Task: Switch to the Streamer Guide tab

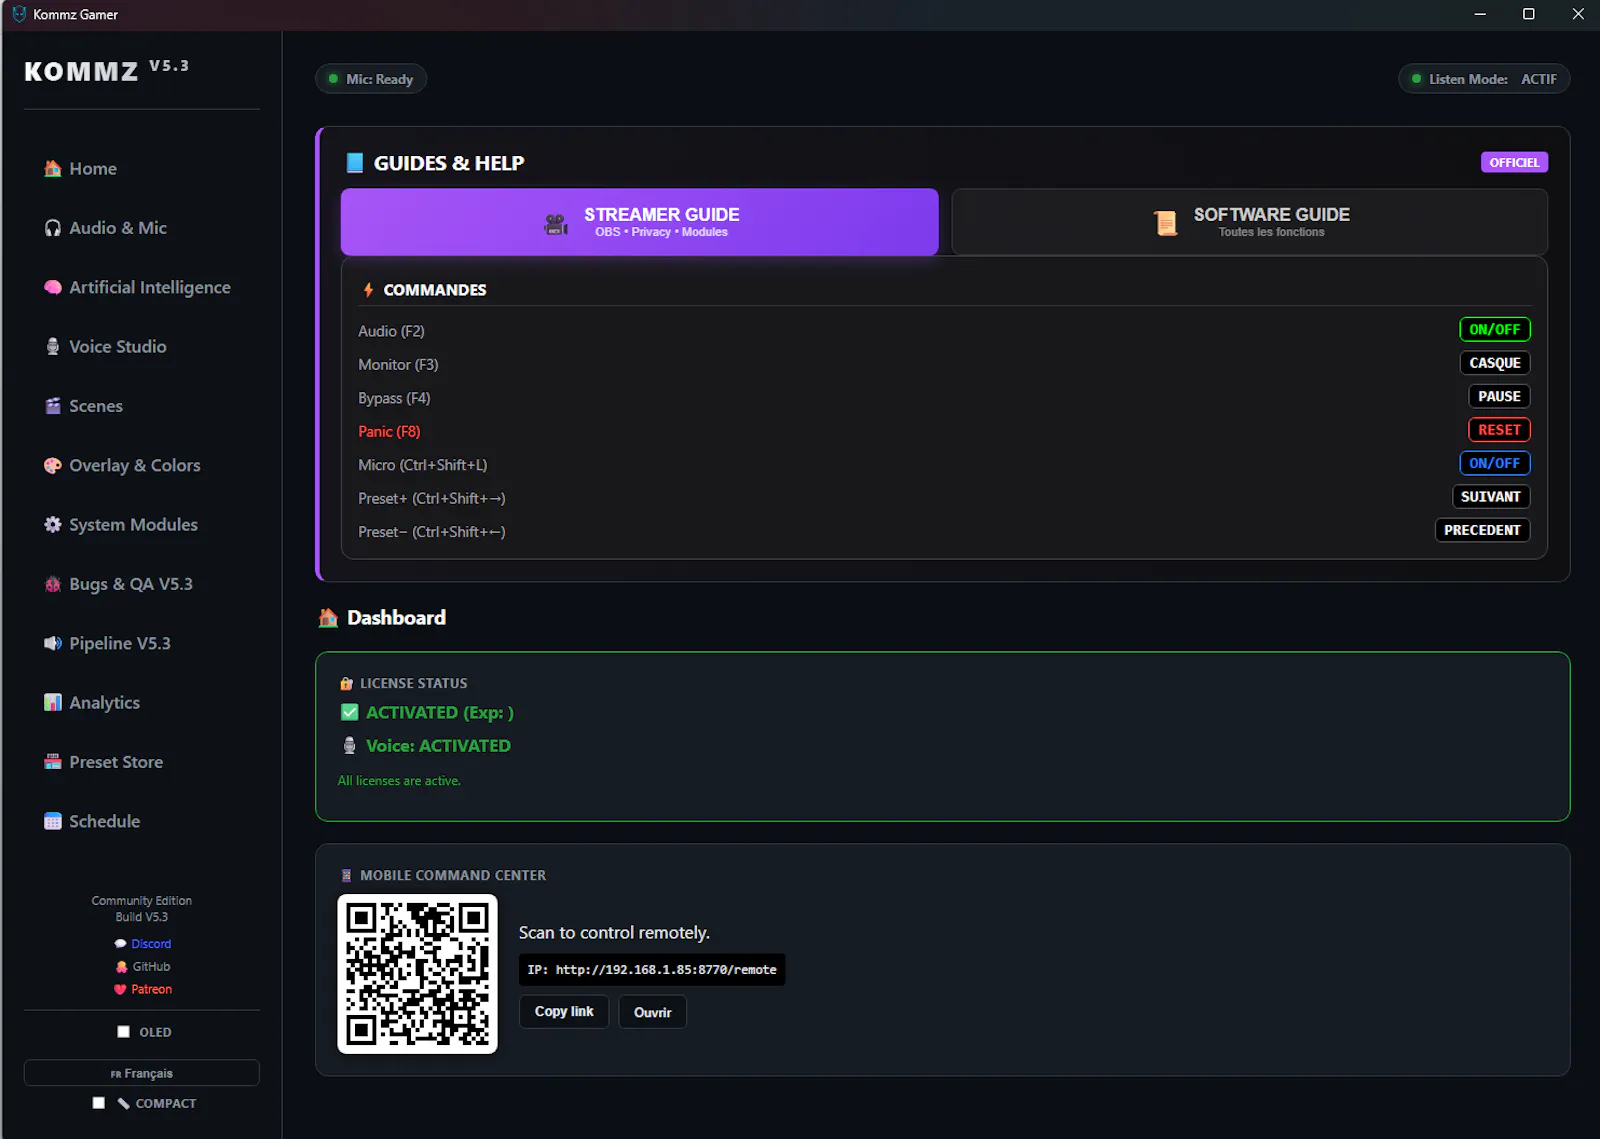Action: (x=640, y=222)
